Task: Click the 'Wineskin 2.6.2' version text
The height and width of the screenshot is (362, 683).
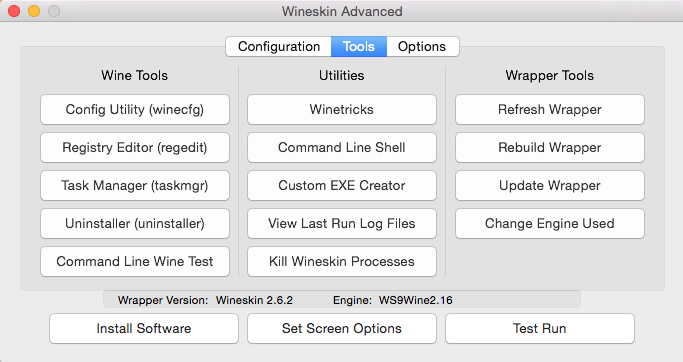Action: point(254,300)
